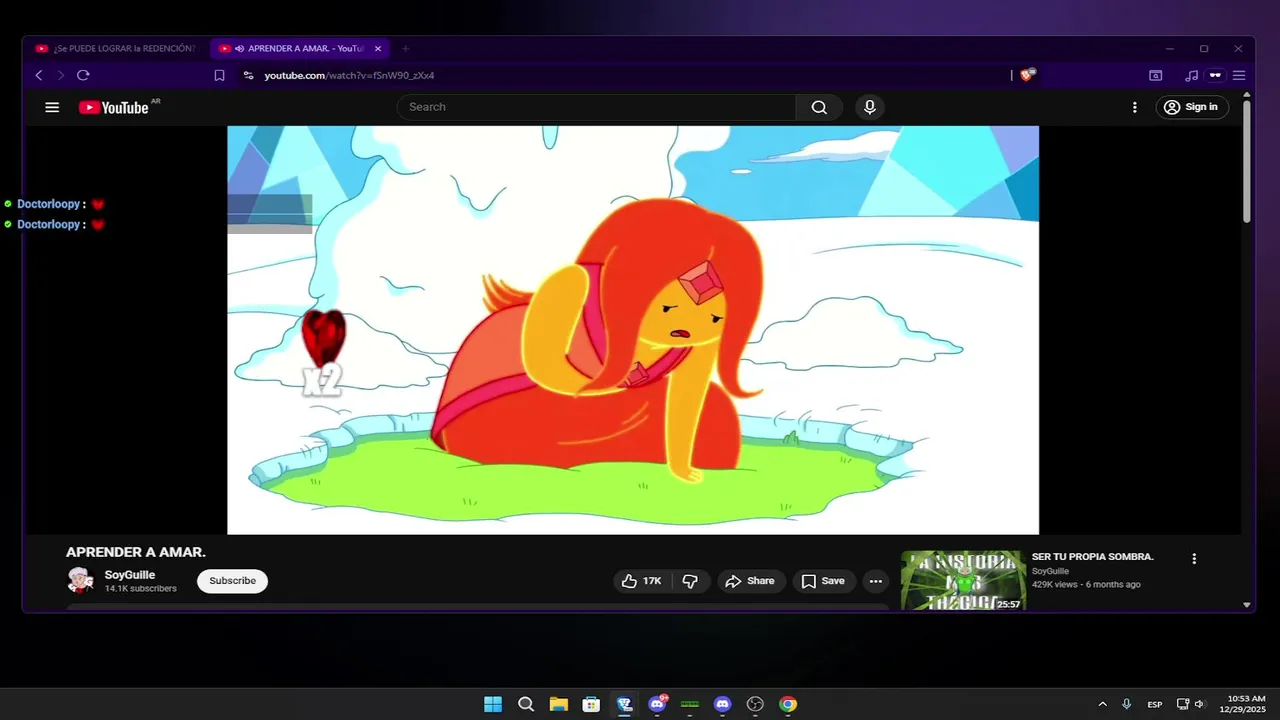Open Discord with notification badge in taskbar

pos(657,704)
